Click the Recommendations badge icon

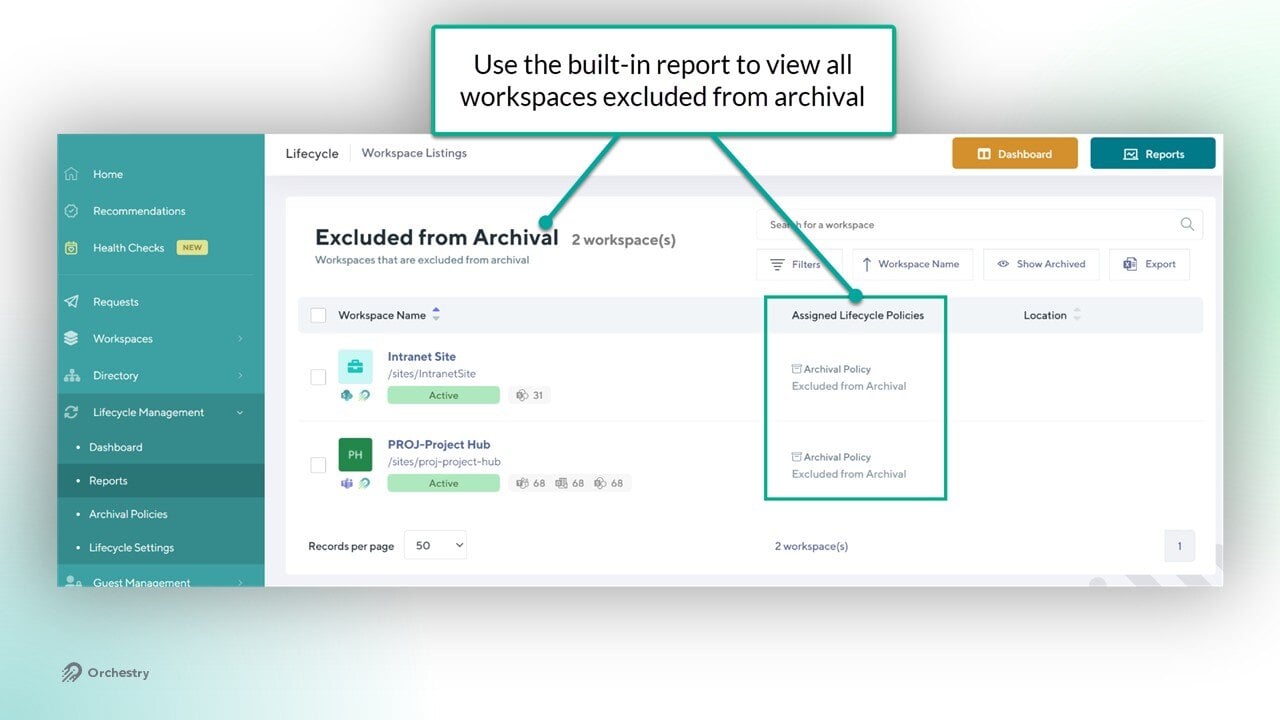[x=71, y=211]
